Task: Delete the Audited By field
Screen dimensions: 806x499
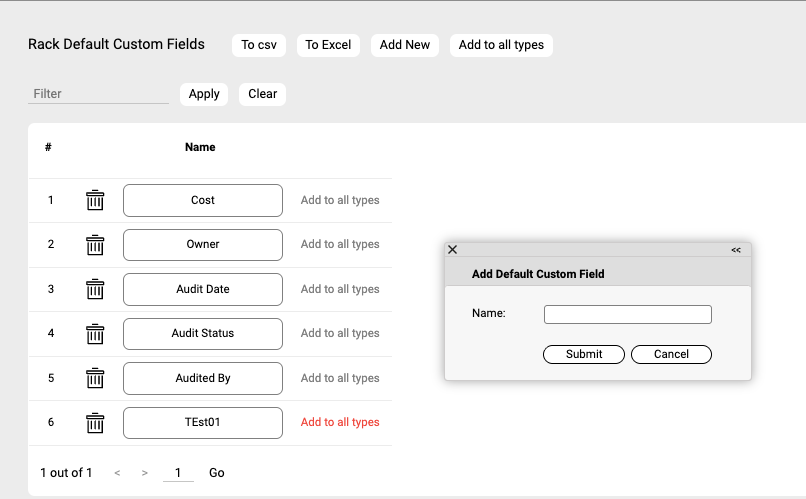Action: pos(95,378)
